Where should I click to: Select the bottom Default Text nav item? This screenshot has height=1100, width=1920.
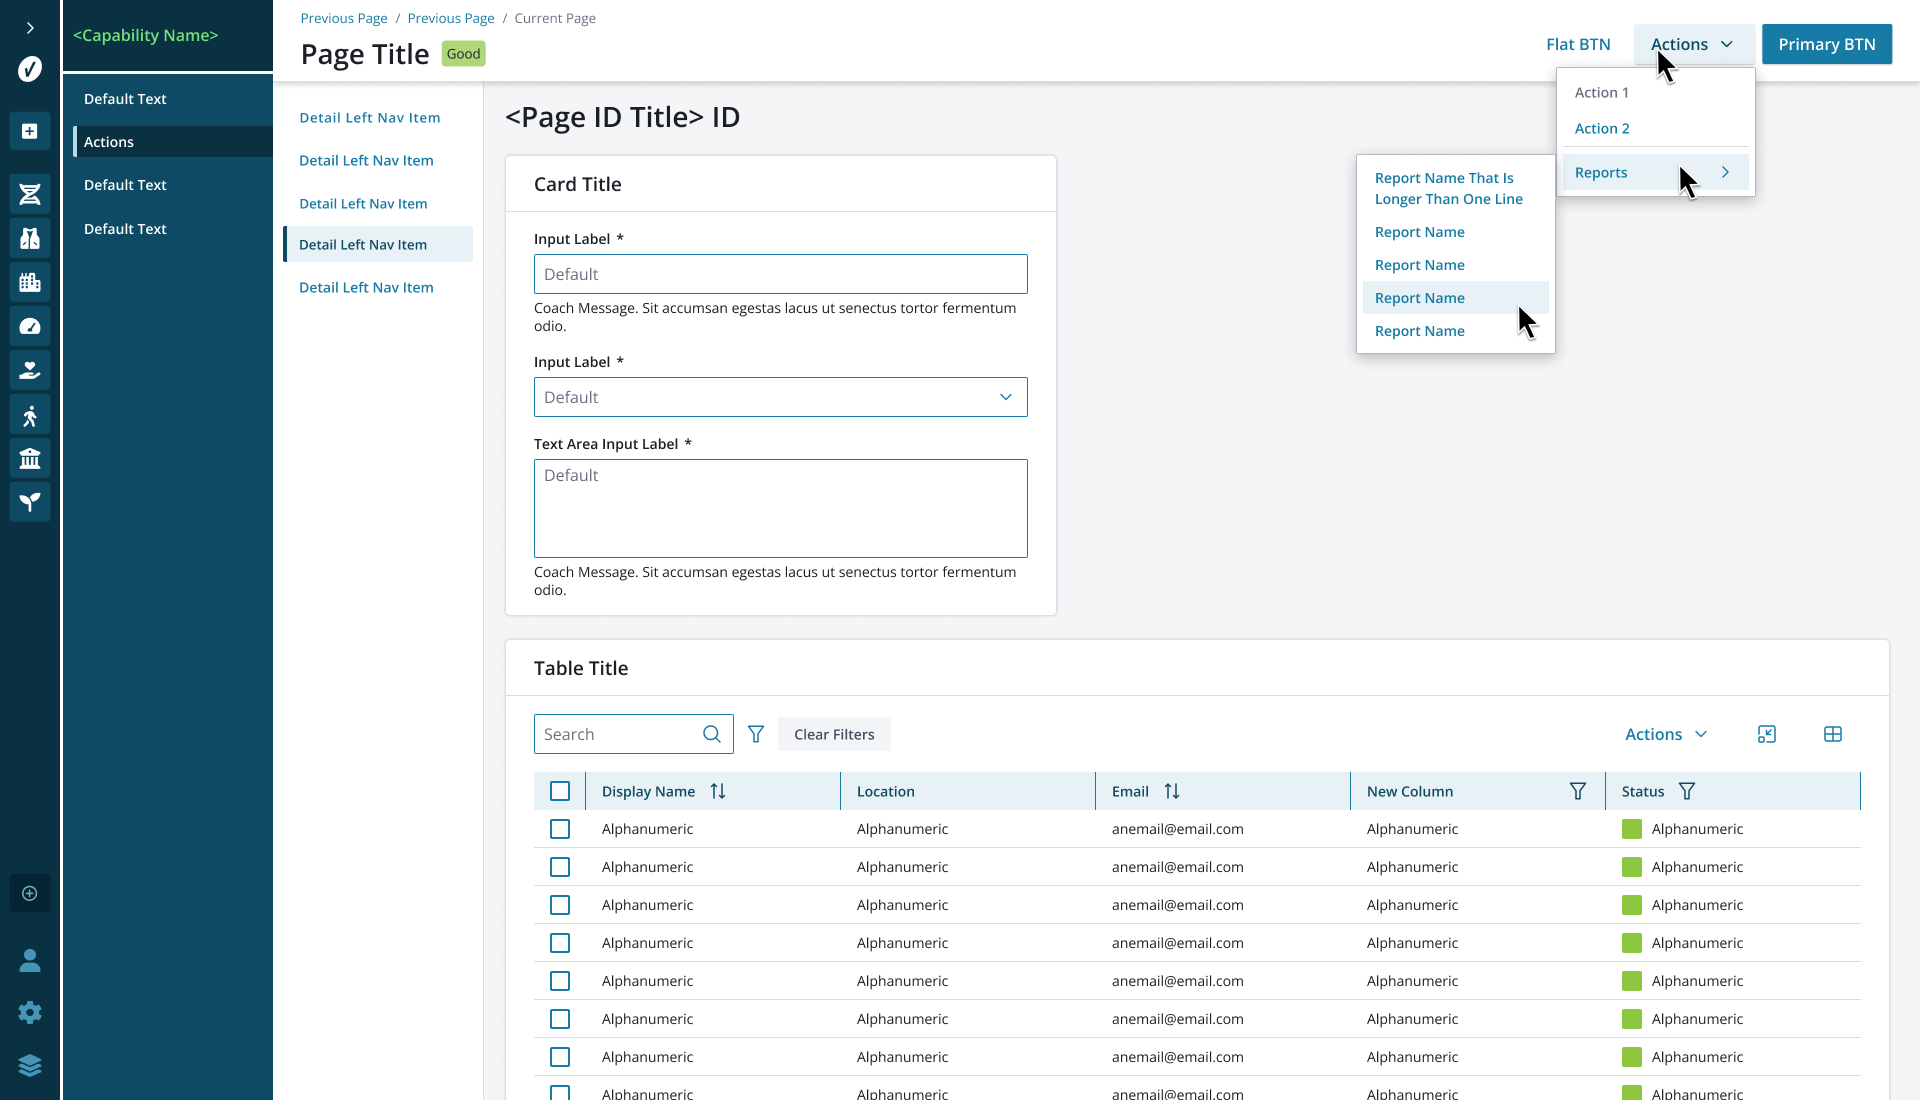pos(125,229)
